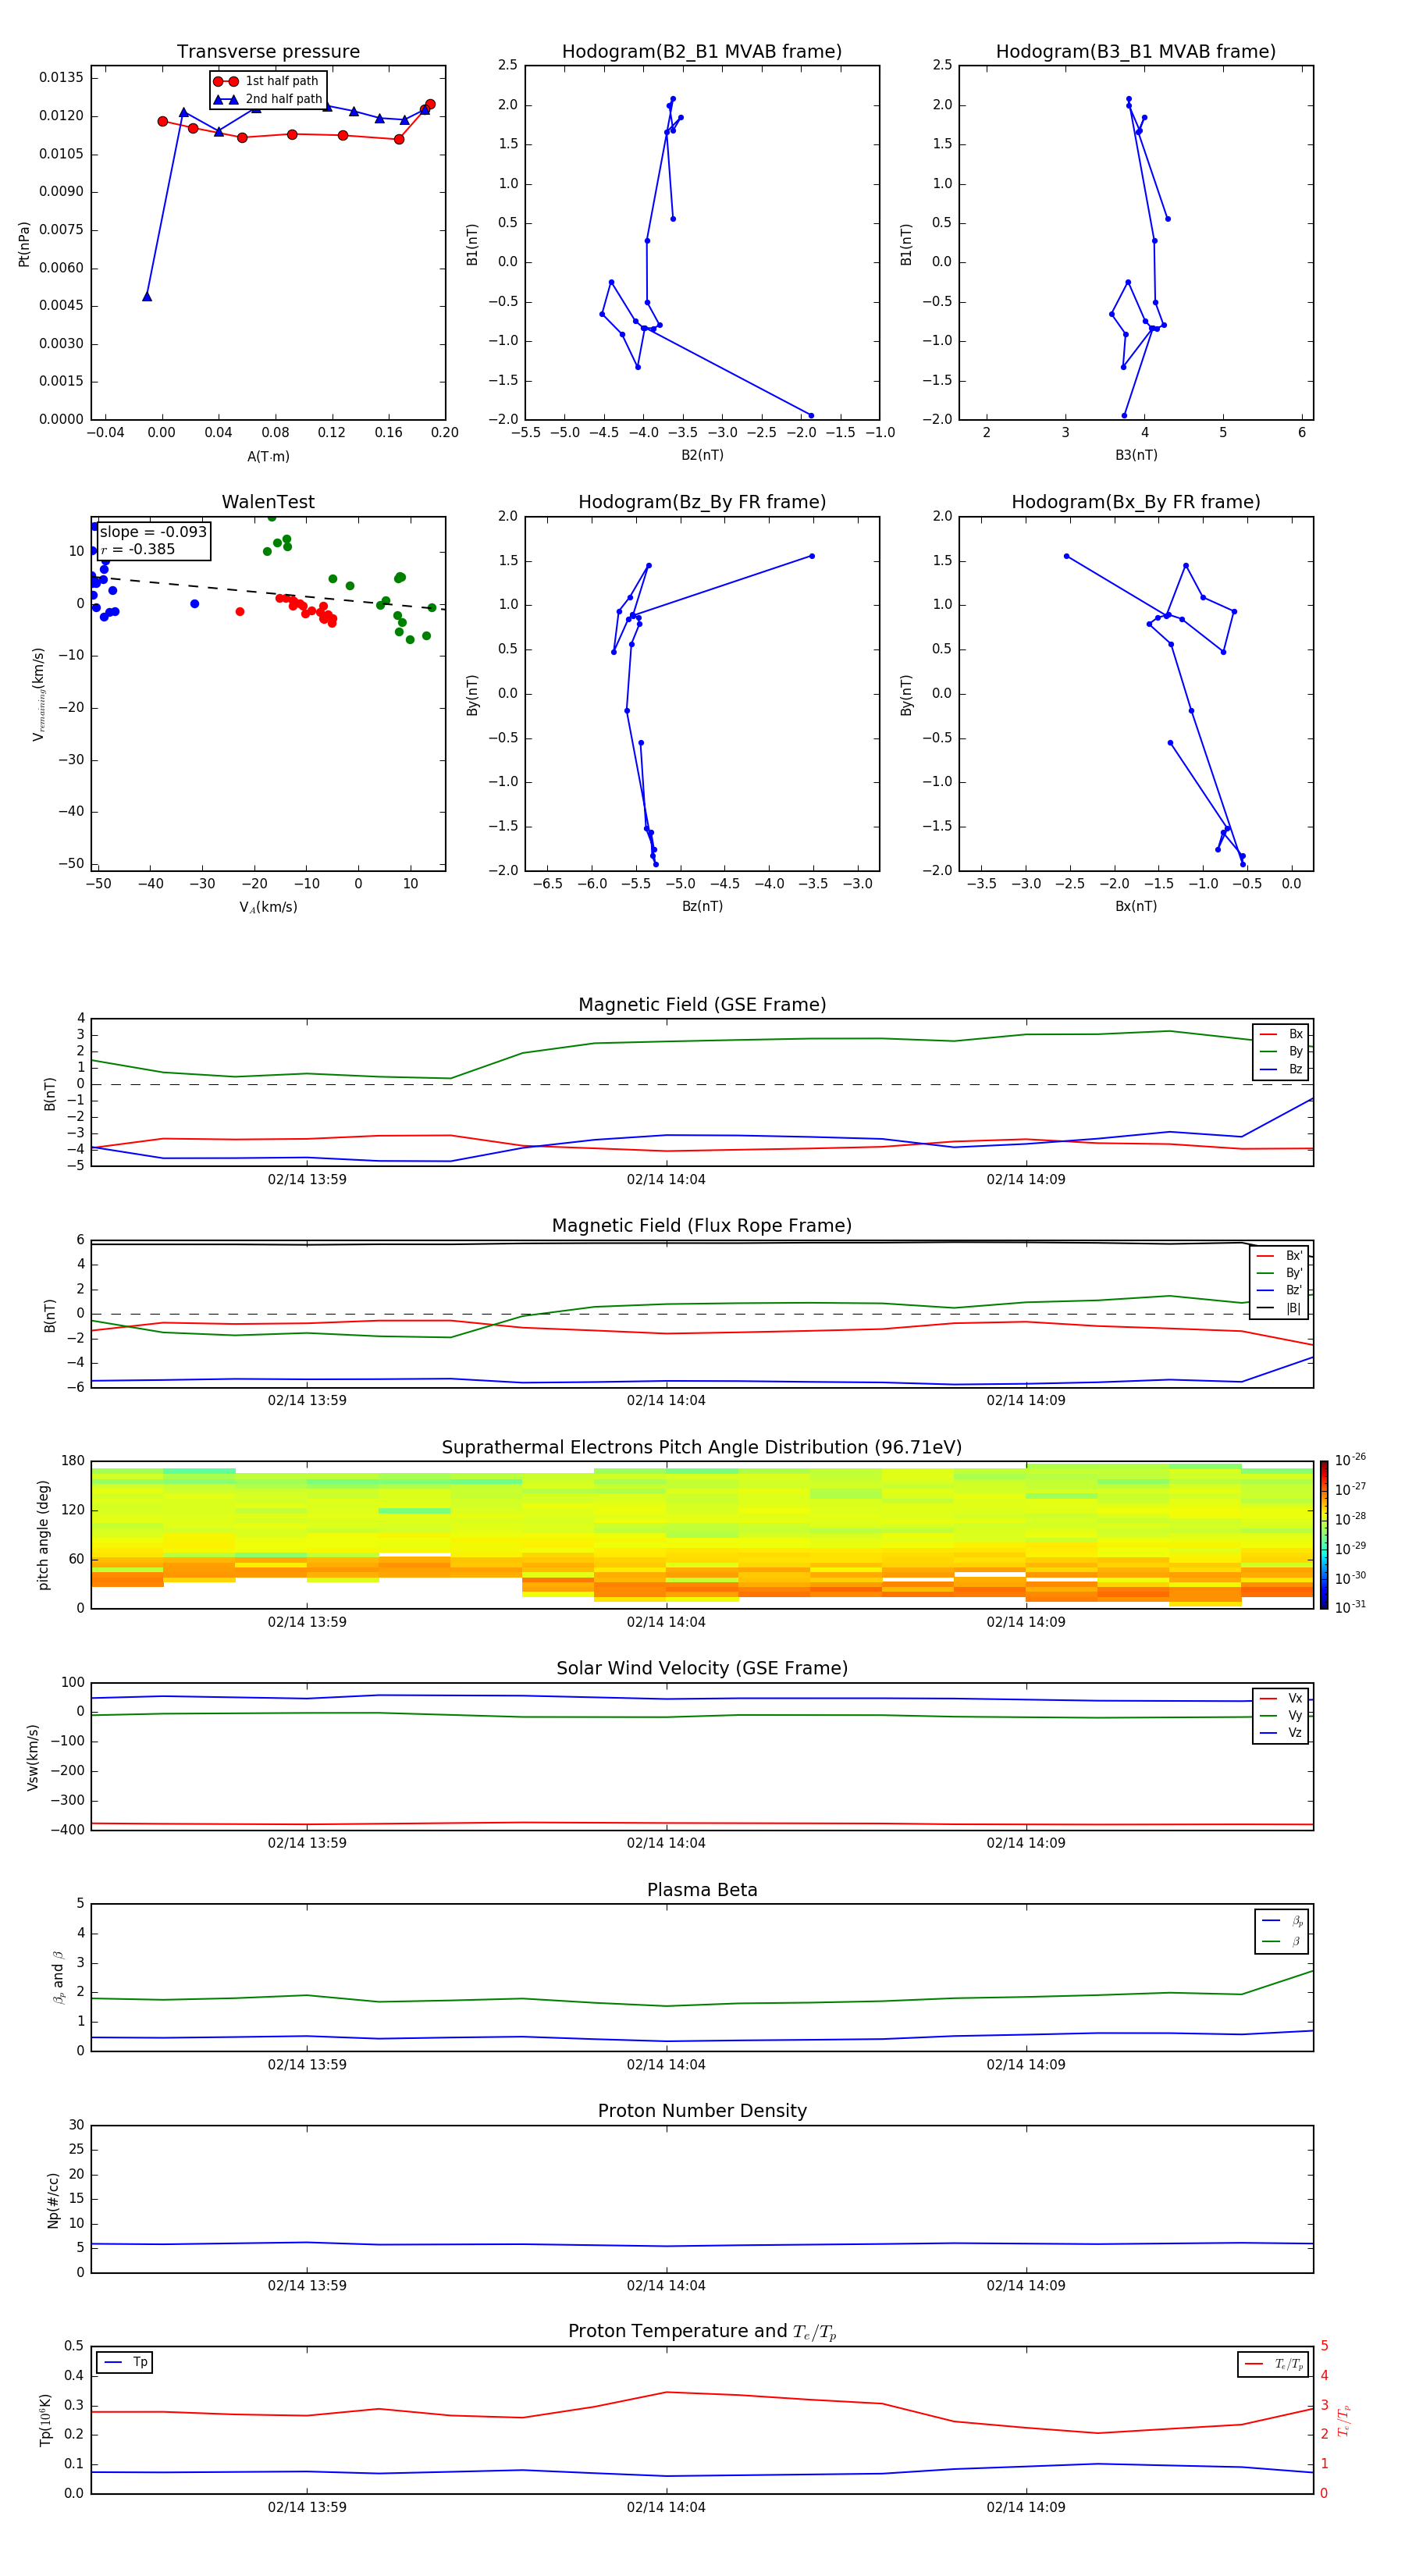Click lowest blue triangle in Transverse pressure plot
This screenshot has height=2576, width=1405.
click(x=147, y=296)
